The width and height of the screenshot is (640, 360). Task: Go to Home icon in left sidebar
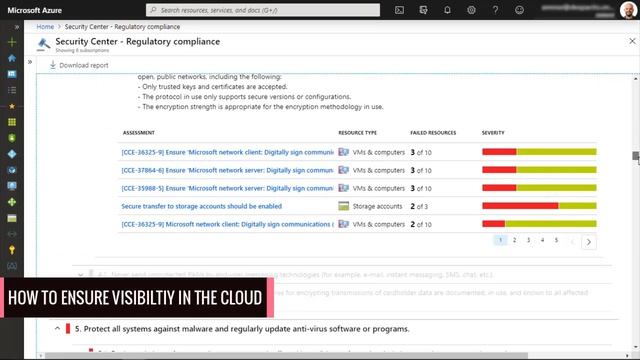coord(12,58)
